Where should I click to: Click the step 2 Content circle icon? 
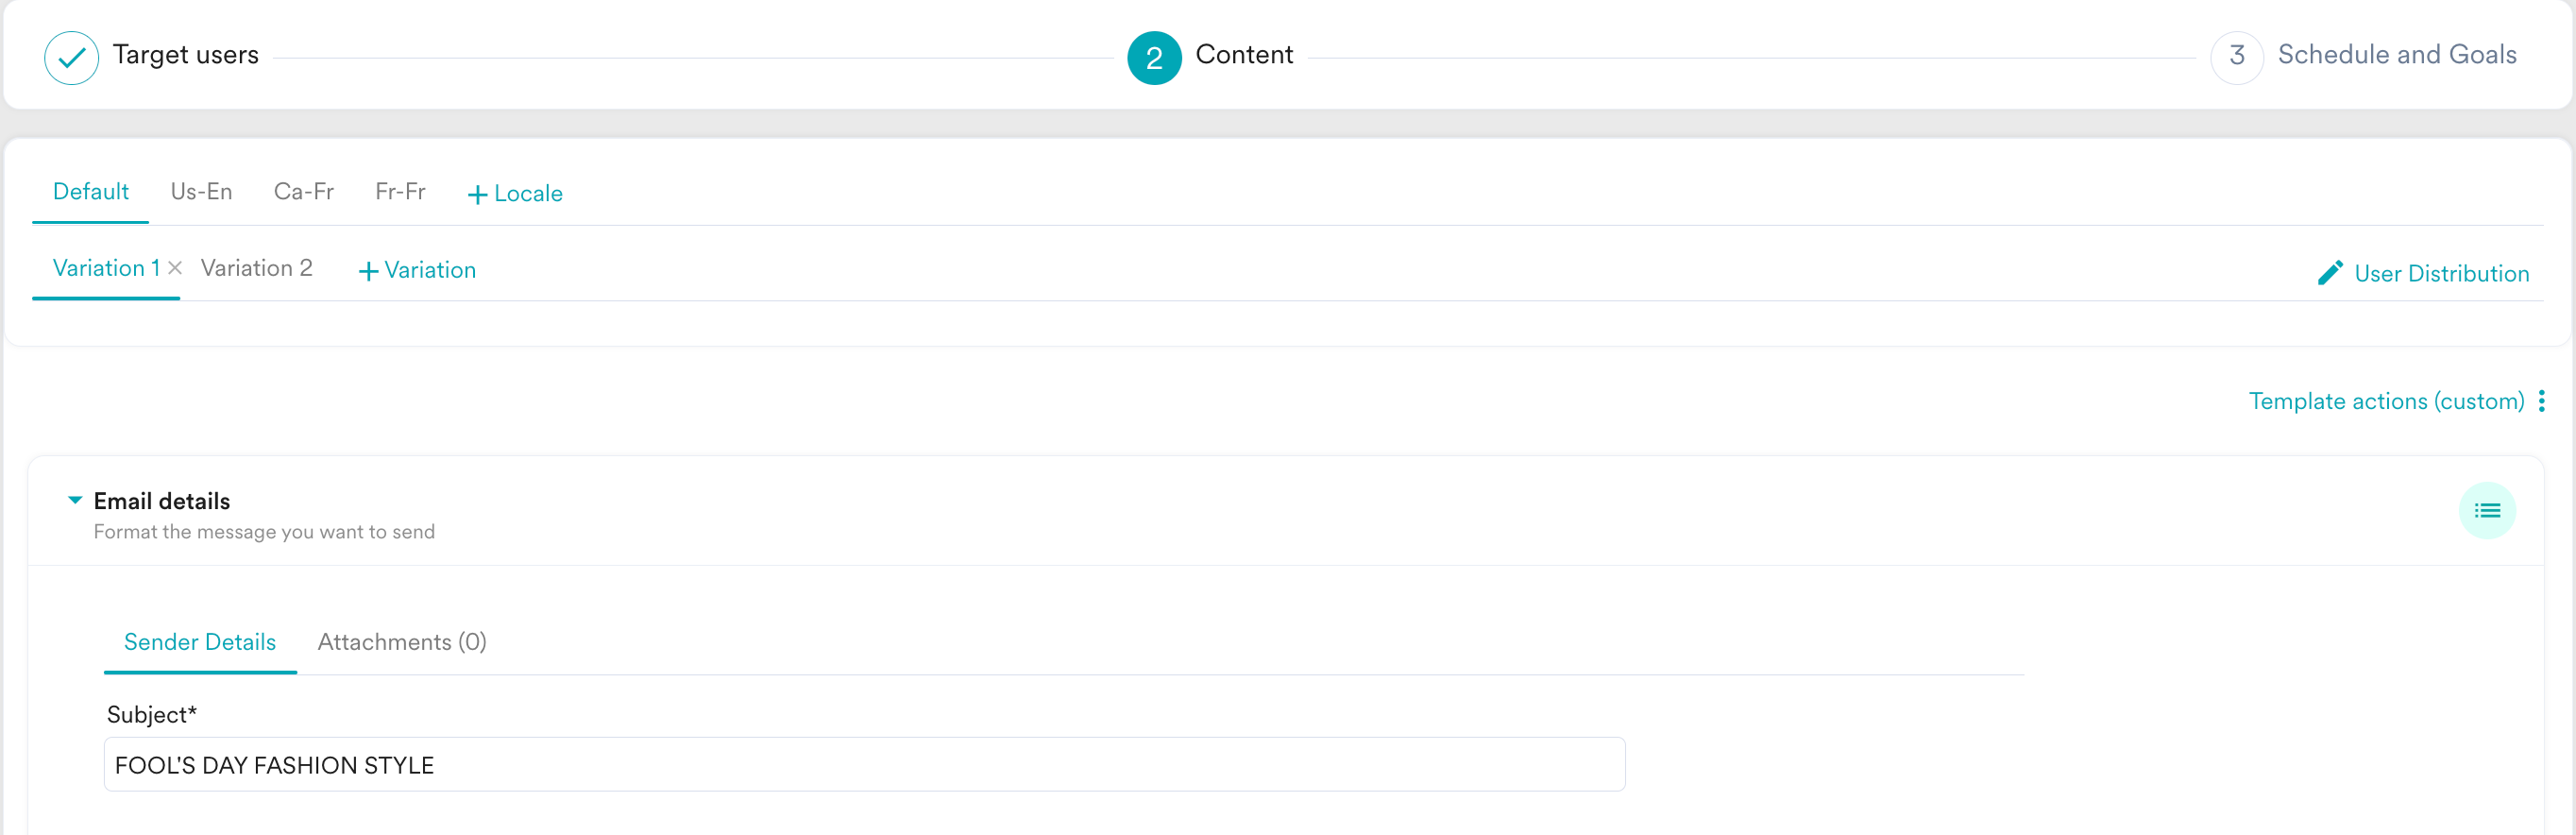[1153, 57]
